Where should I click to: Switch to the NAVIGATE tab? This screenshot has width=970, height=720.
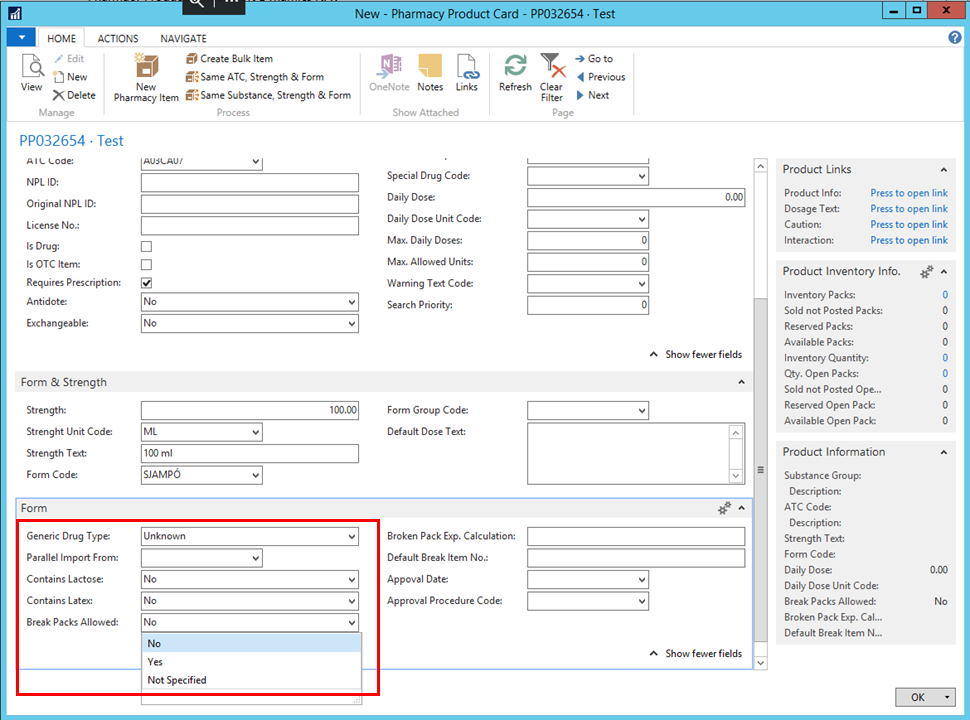pos(183,38)
